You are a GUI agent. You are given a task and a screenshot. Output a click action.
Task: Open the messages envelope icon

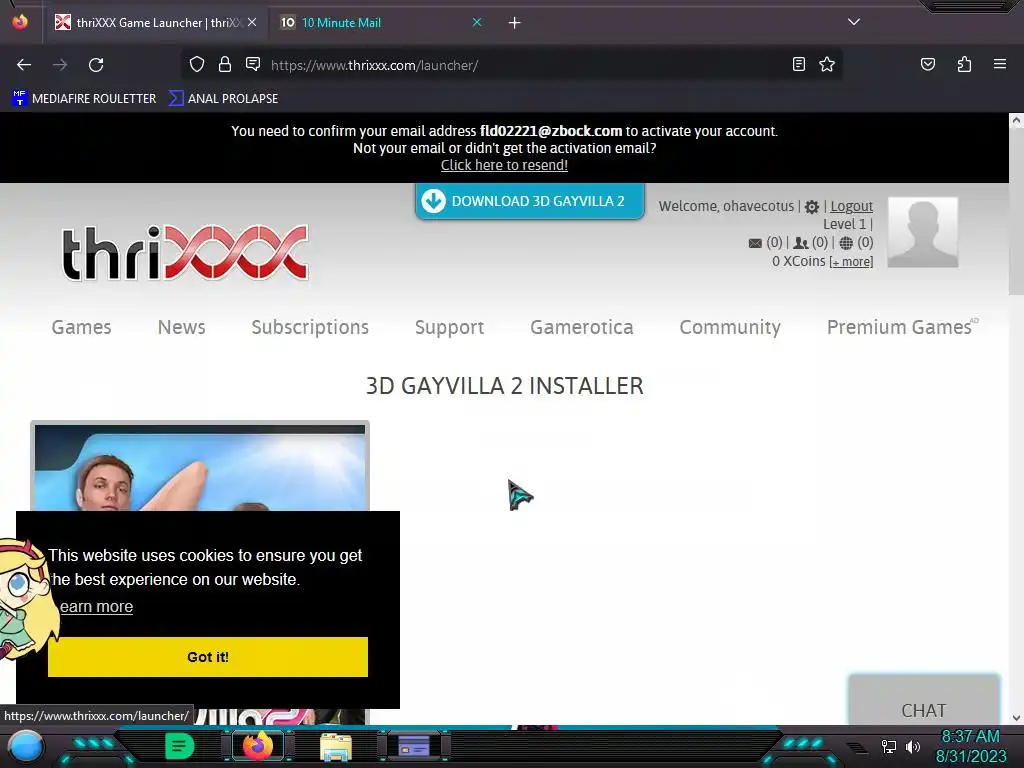click(755, 243)
